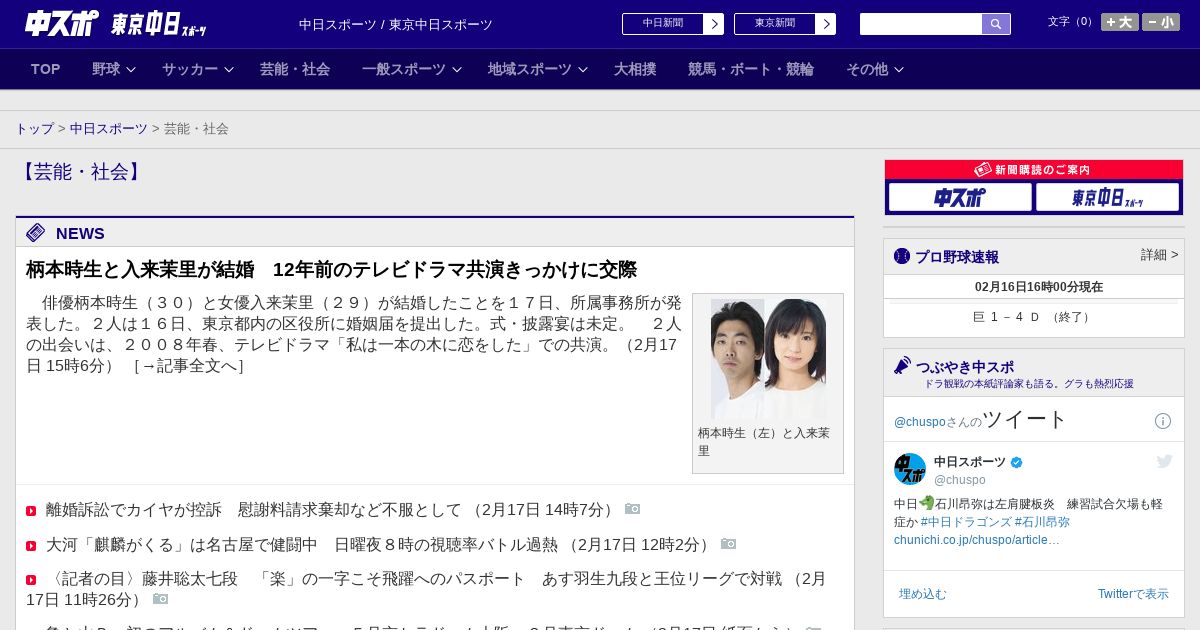Click the NEWS section ticket icon
The width and height of the screenshot is (1200, 630).
pos(36,233)
